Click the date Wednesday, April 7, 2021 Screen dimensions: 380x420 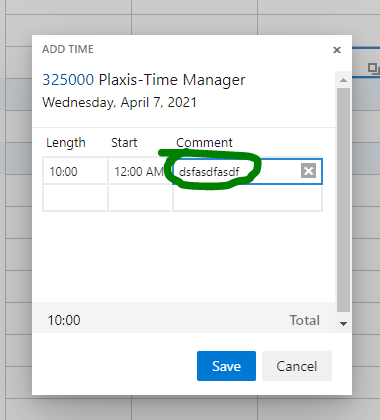pyautogui.click(x=119, y=102)
